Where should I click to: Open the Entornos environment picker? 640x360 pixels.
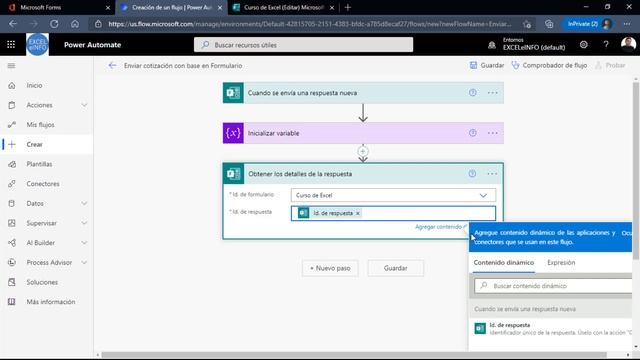[x=527, y=44]
